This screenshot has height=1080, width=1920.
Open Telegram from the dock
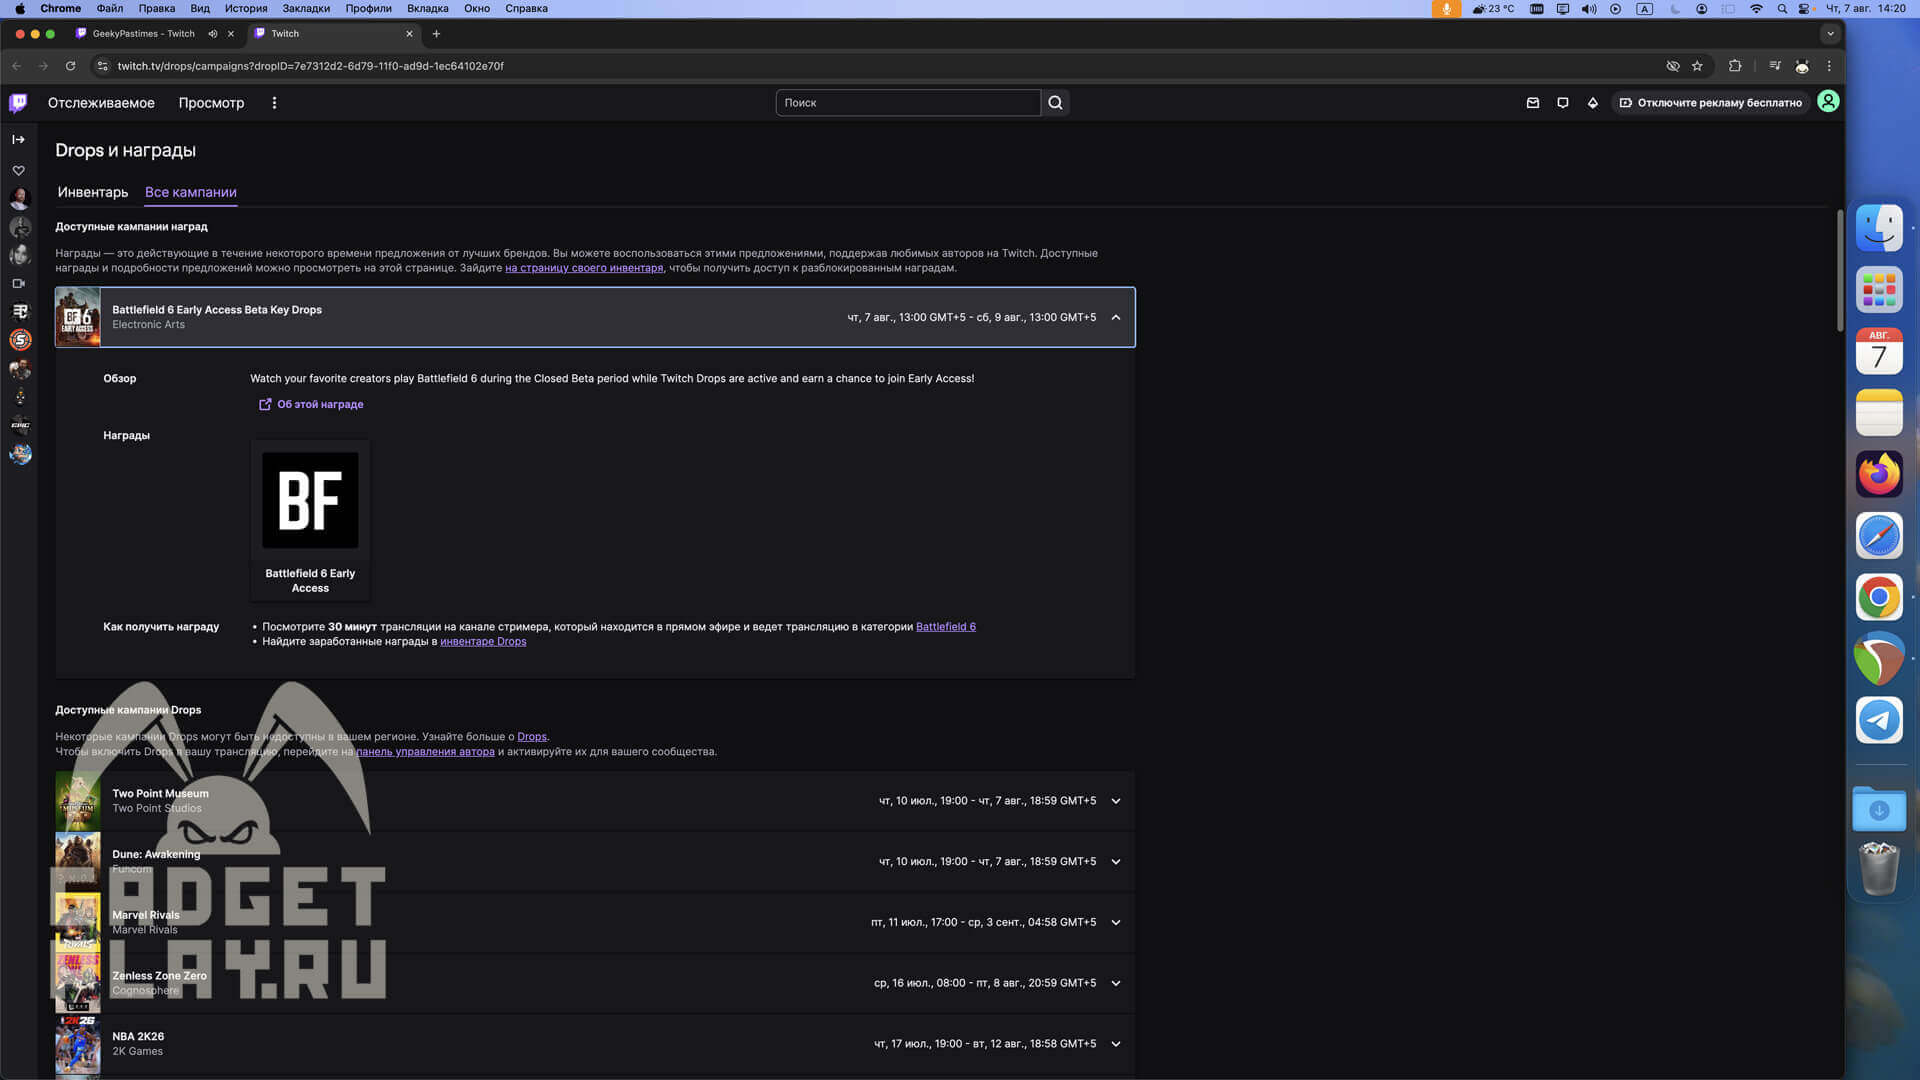[1879, 720]
